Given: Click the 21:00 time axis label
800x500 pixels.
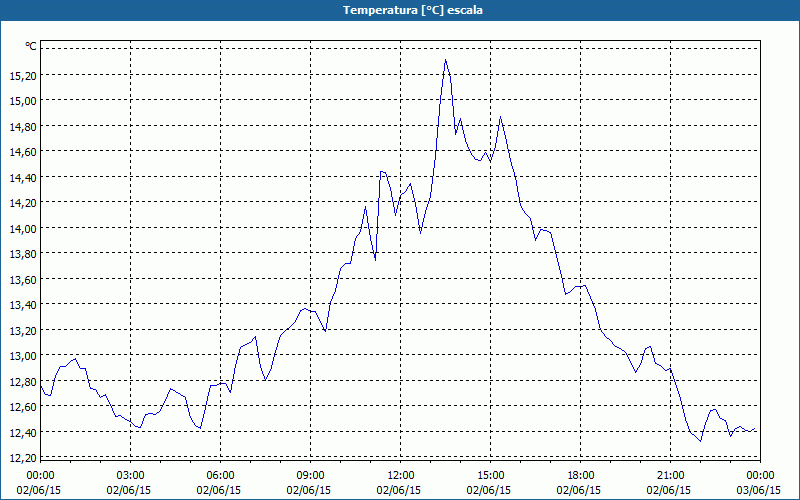Looking at the screenshot, I should (x=670, y=476).
